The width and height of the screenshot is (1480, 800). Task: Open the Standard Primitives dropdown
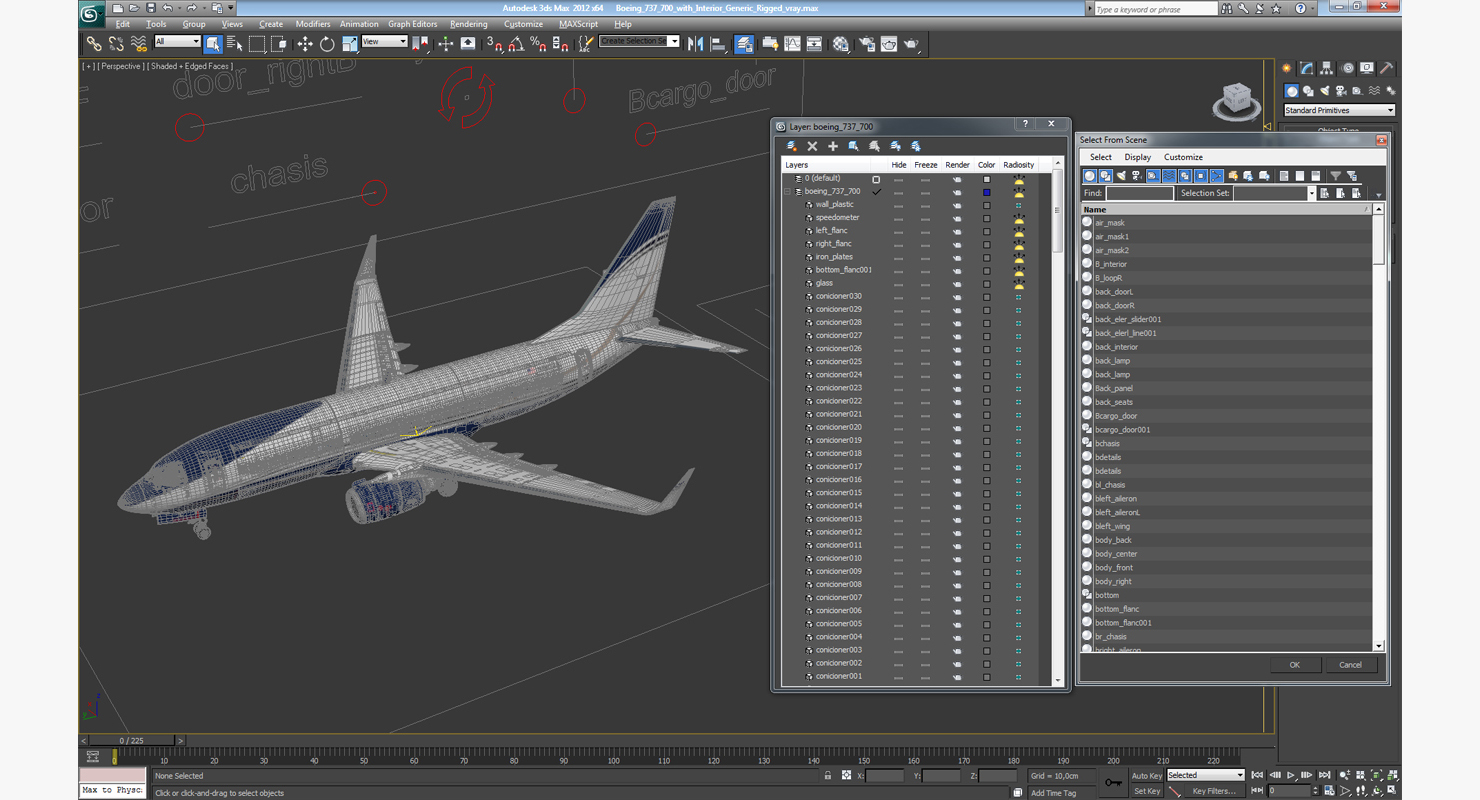1339,110
